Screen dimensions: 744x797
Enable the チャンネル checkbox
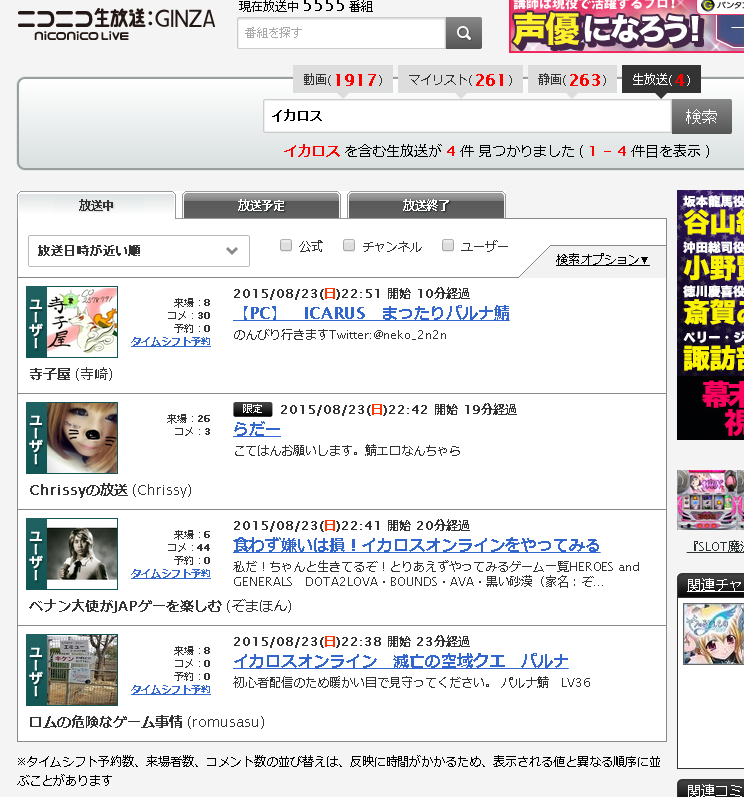(349, 246)
